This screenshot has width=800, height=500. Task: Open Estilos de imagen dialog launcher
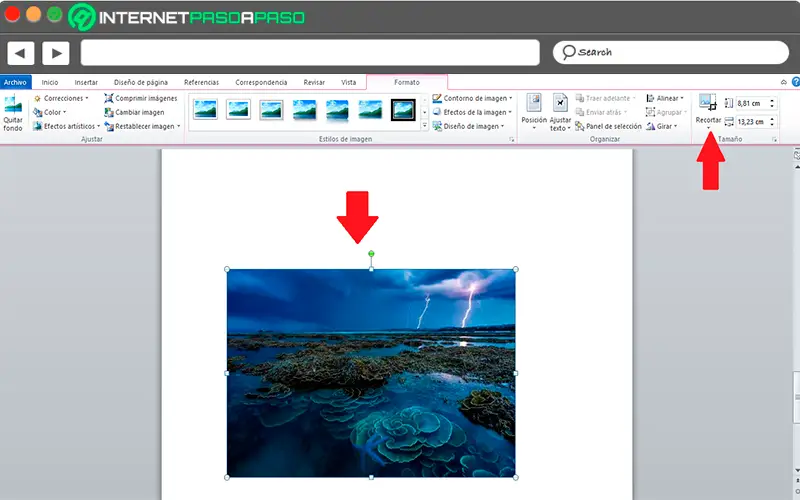pos(511,139)
